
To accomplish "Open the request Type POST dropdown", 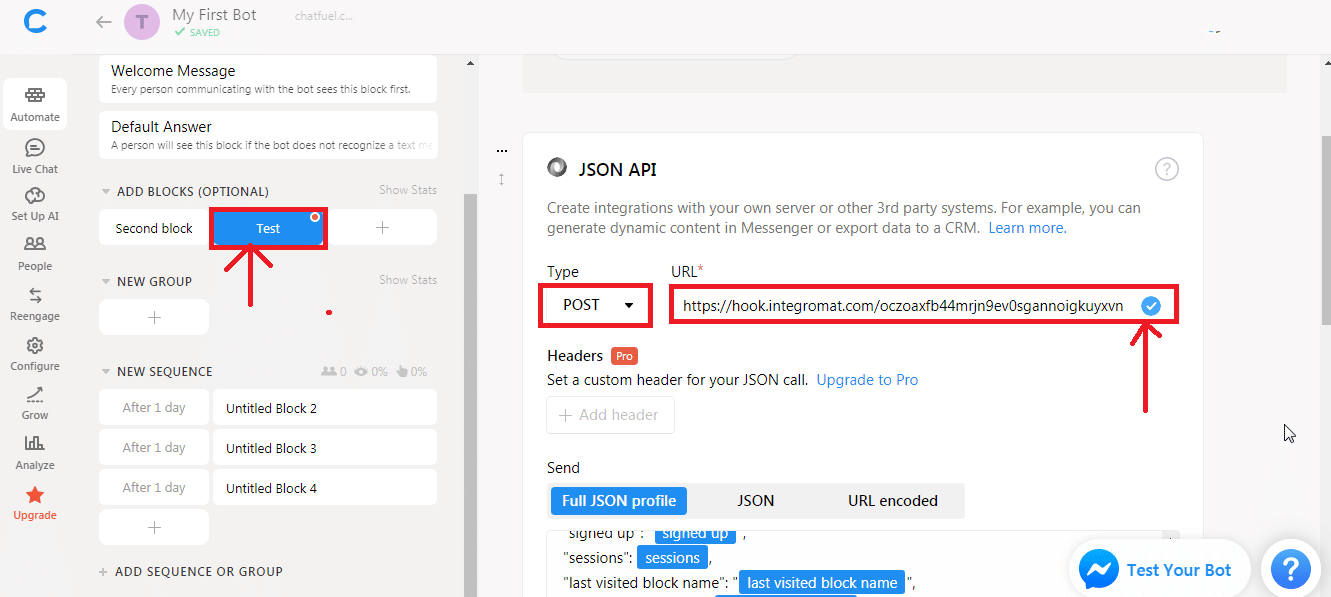I will [x=596, y=305].
